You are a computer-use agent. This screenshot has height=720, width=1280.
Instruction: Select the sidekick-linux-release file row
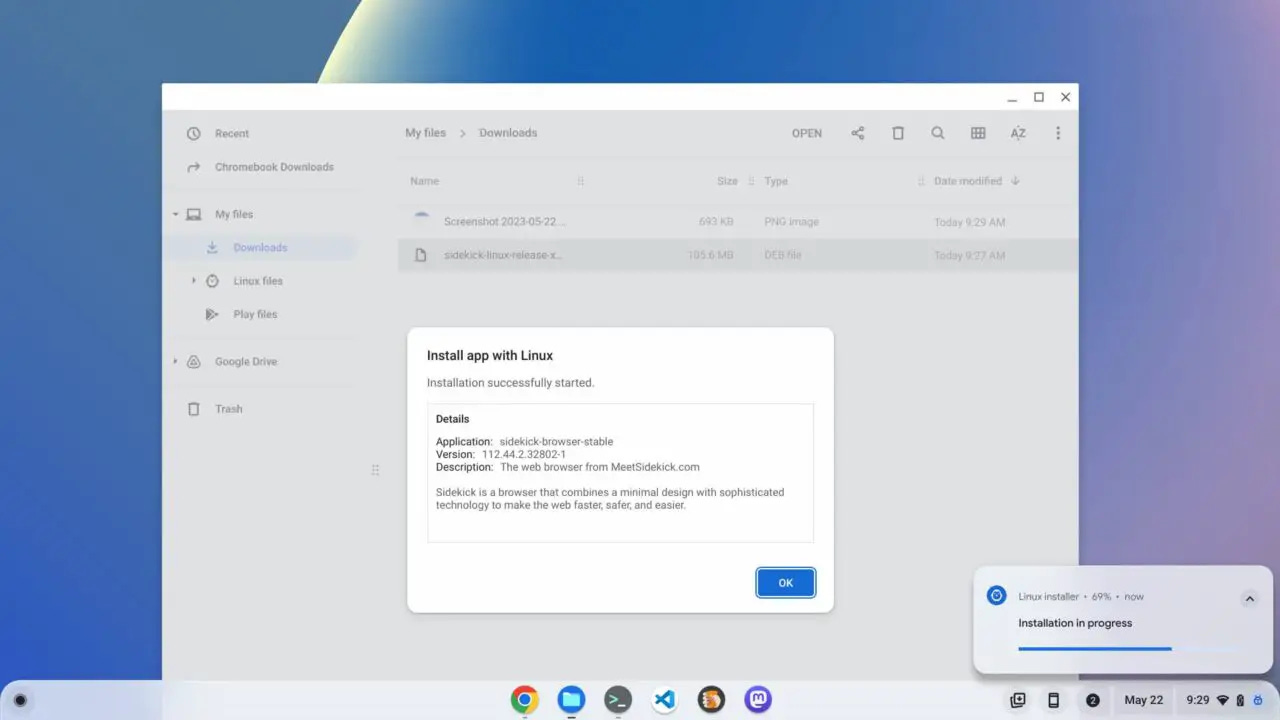(x=738, y=255)
